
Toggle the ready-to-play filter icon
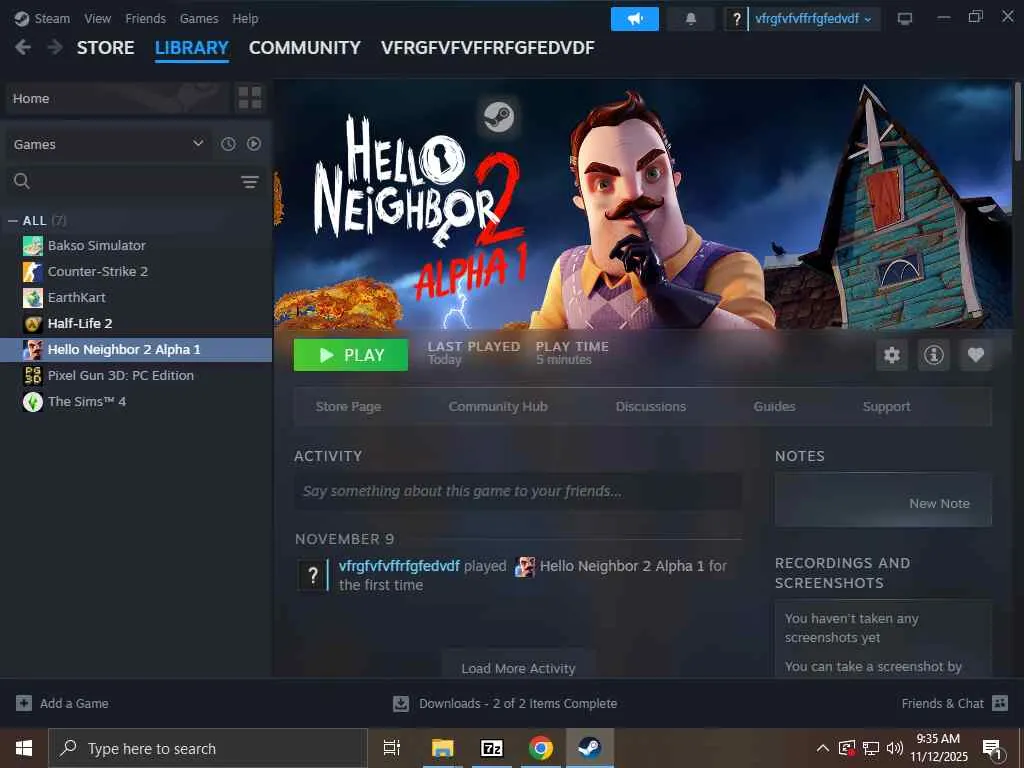[x=254, y=144]
